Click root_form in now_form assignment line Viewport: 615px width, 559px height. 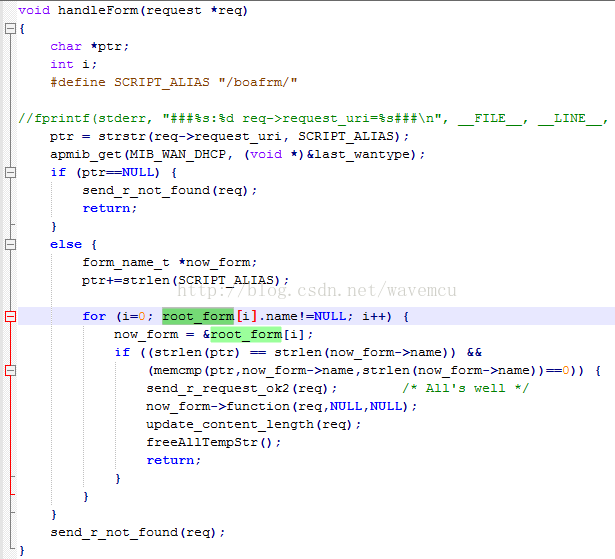pos(246,334)
